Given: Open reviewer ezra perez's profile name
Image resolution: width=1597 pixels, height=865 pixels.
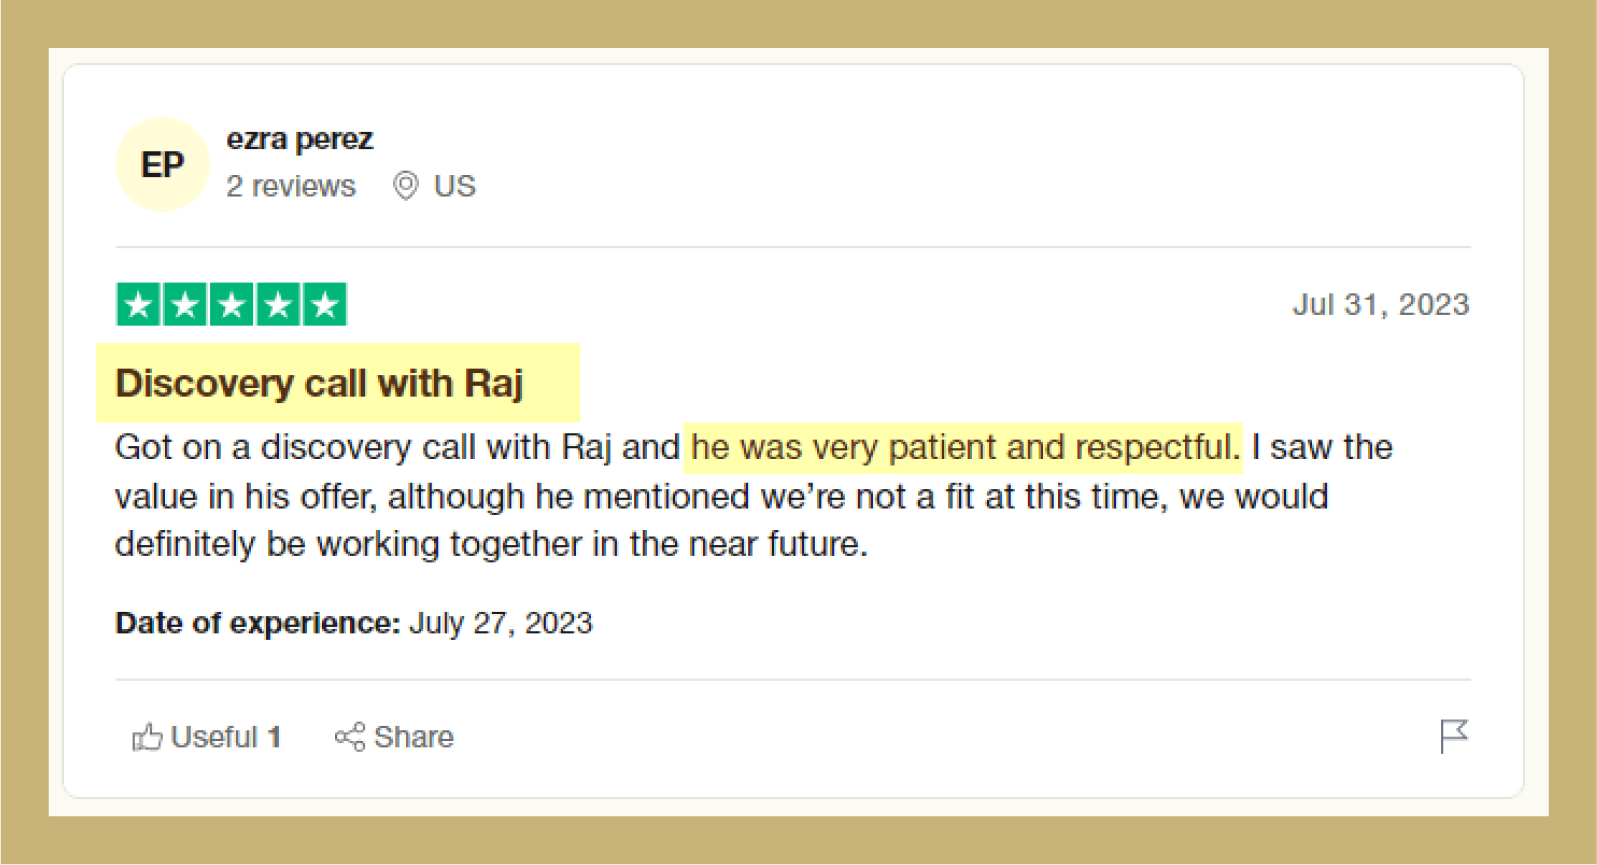Looking at the screenshot, I should pos(299,139).
